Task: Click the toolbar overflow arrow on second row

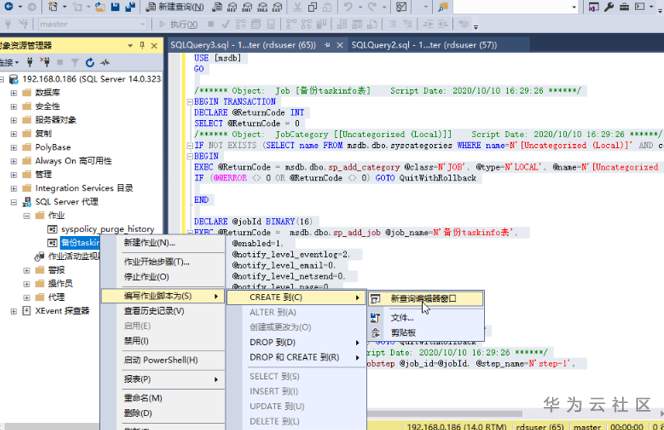Action: point(476,27)
